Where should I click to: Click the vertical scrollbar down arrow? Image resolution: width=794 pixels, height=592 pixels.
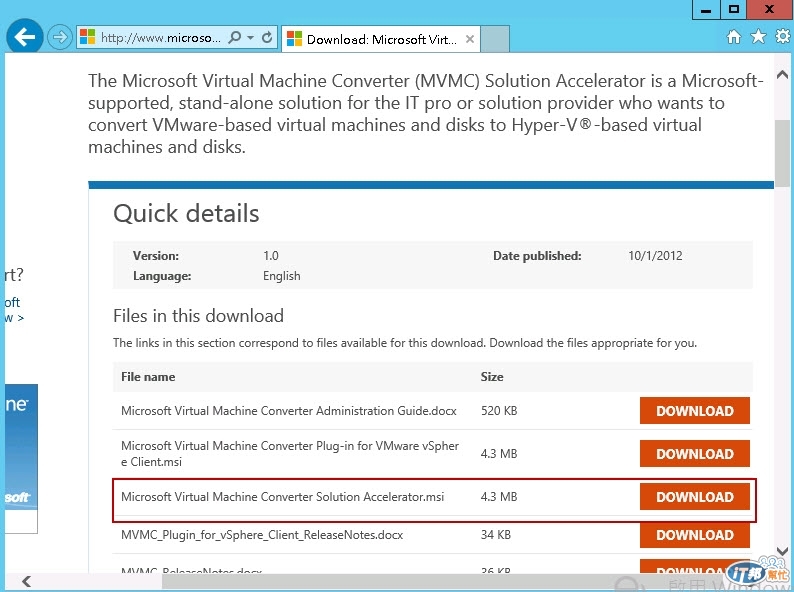point(782,551)
